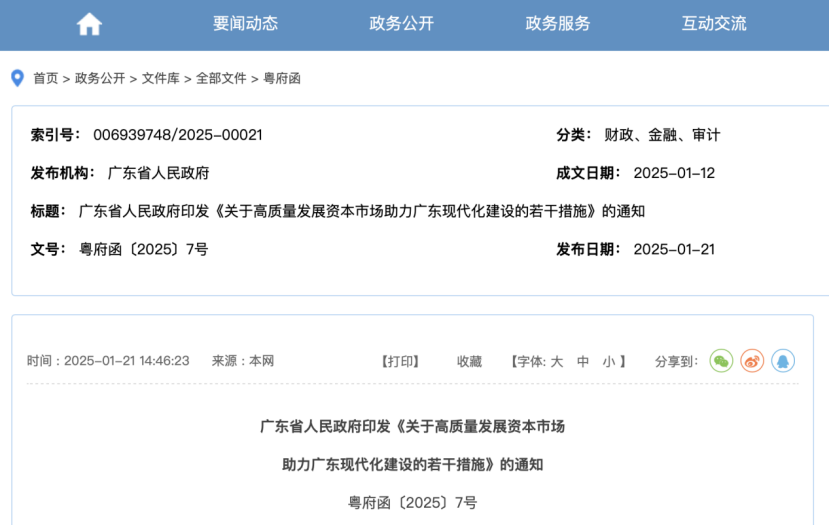This screenshot has height=525, width=829.
Task: Set font size to 小
Action: (x=609, y=361)
